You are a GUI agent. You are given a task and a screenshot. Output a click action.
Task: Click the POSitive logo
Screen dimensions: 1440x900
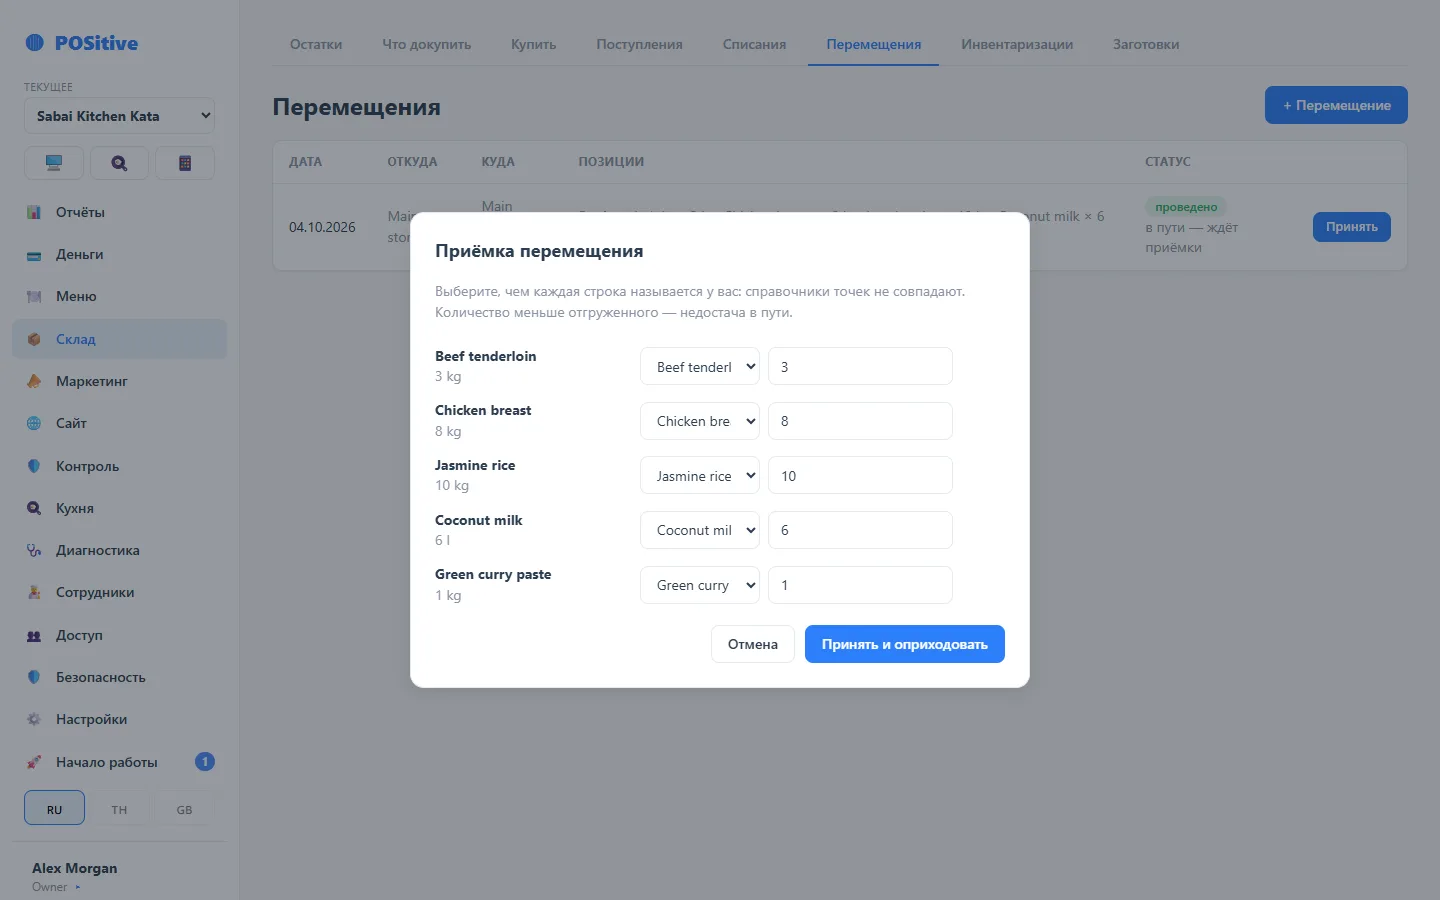82,43
